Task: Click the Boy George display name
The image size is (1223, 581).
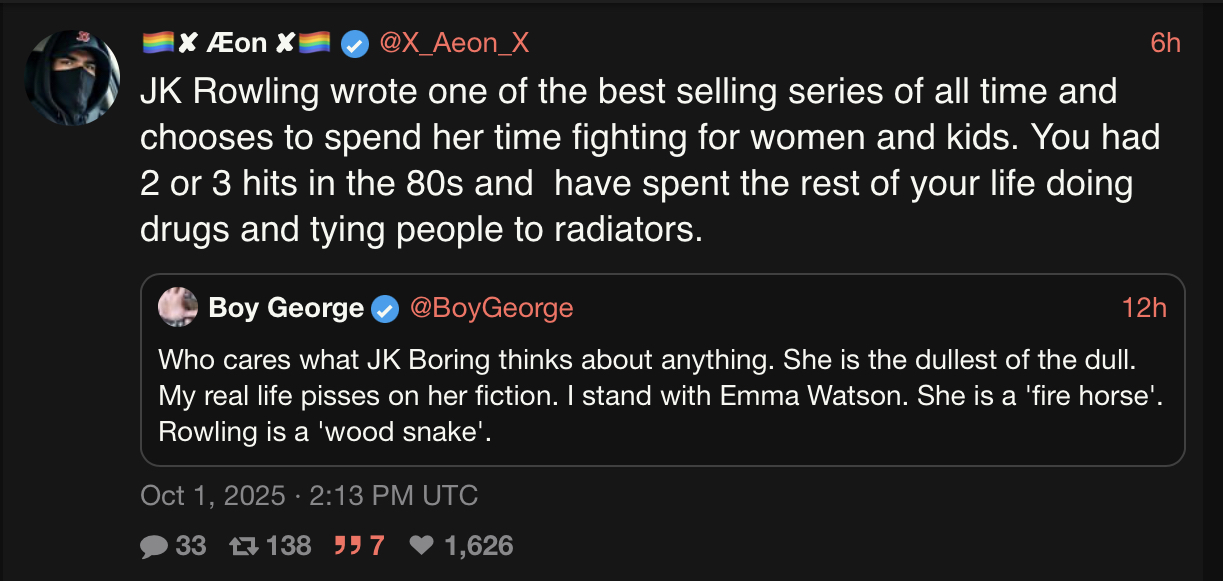Action: (x=286, y=308)
